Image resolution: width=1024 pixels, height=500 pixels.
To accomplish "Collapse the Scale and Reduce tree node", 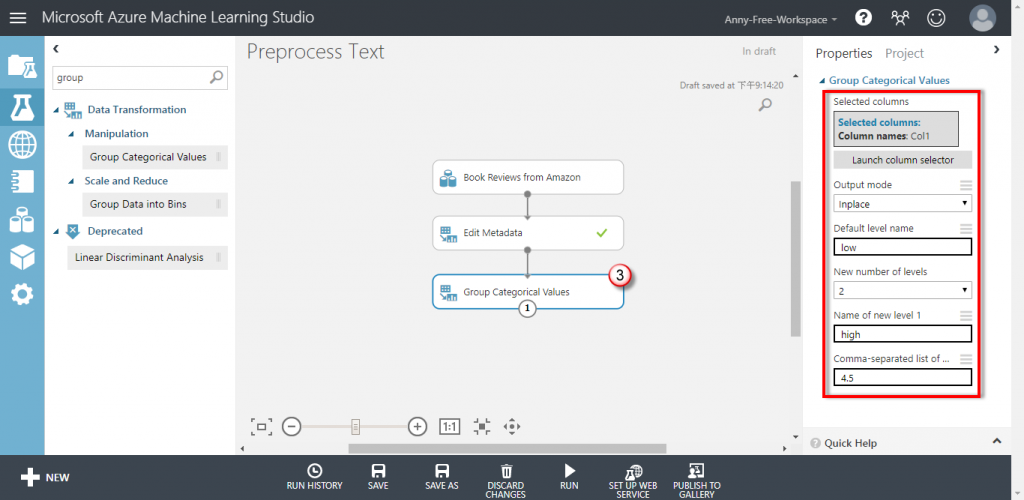I will coord(72,181).
